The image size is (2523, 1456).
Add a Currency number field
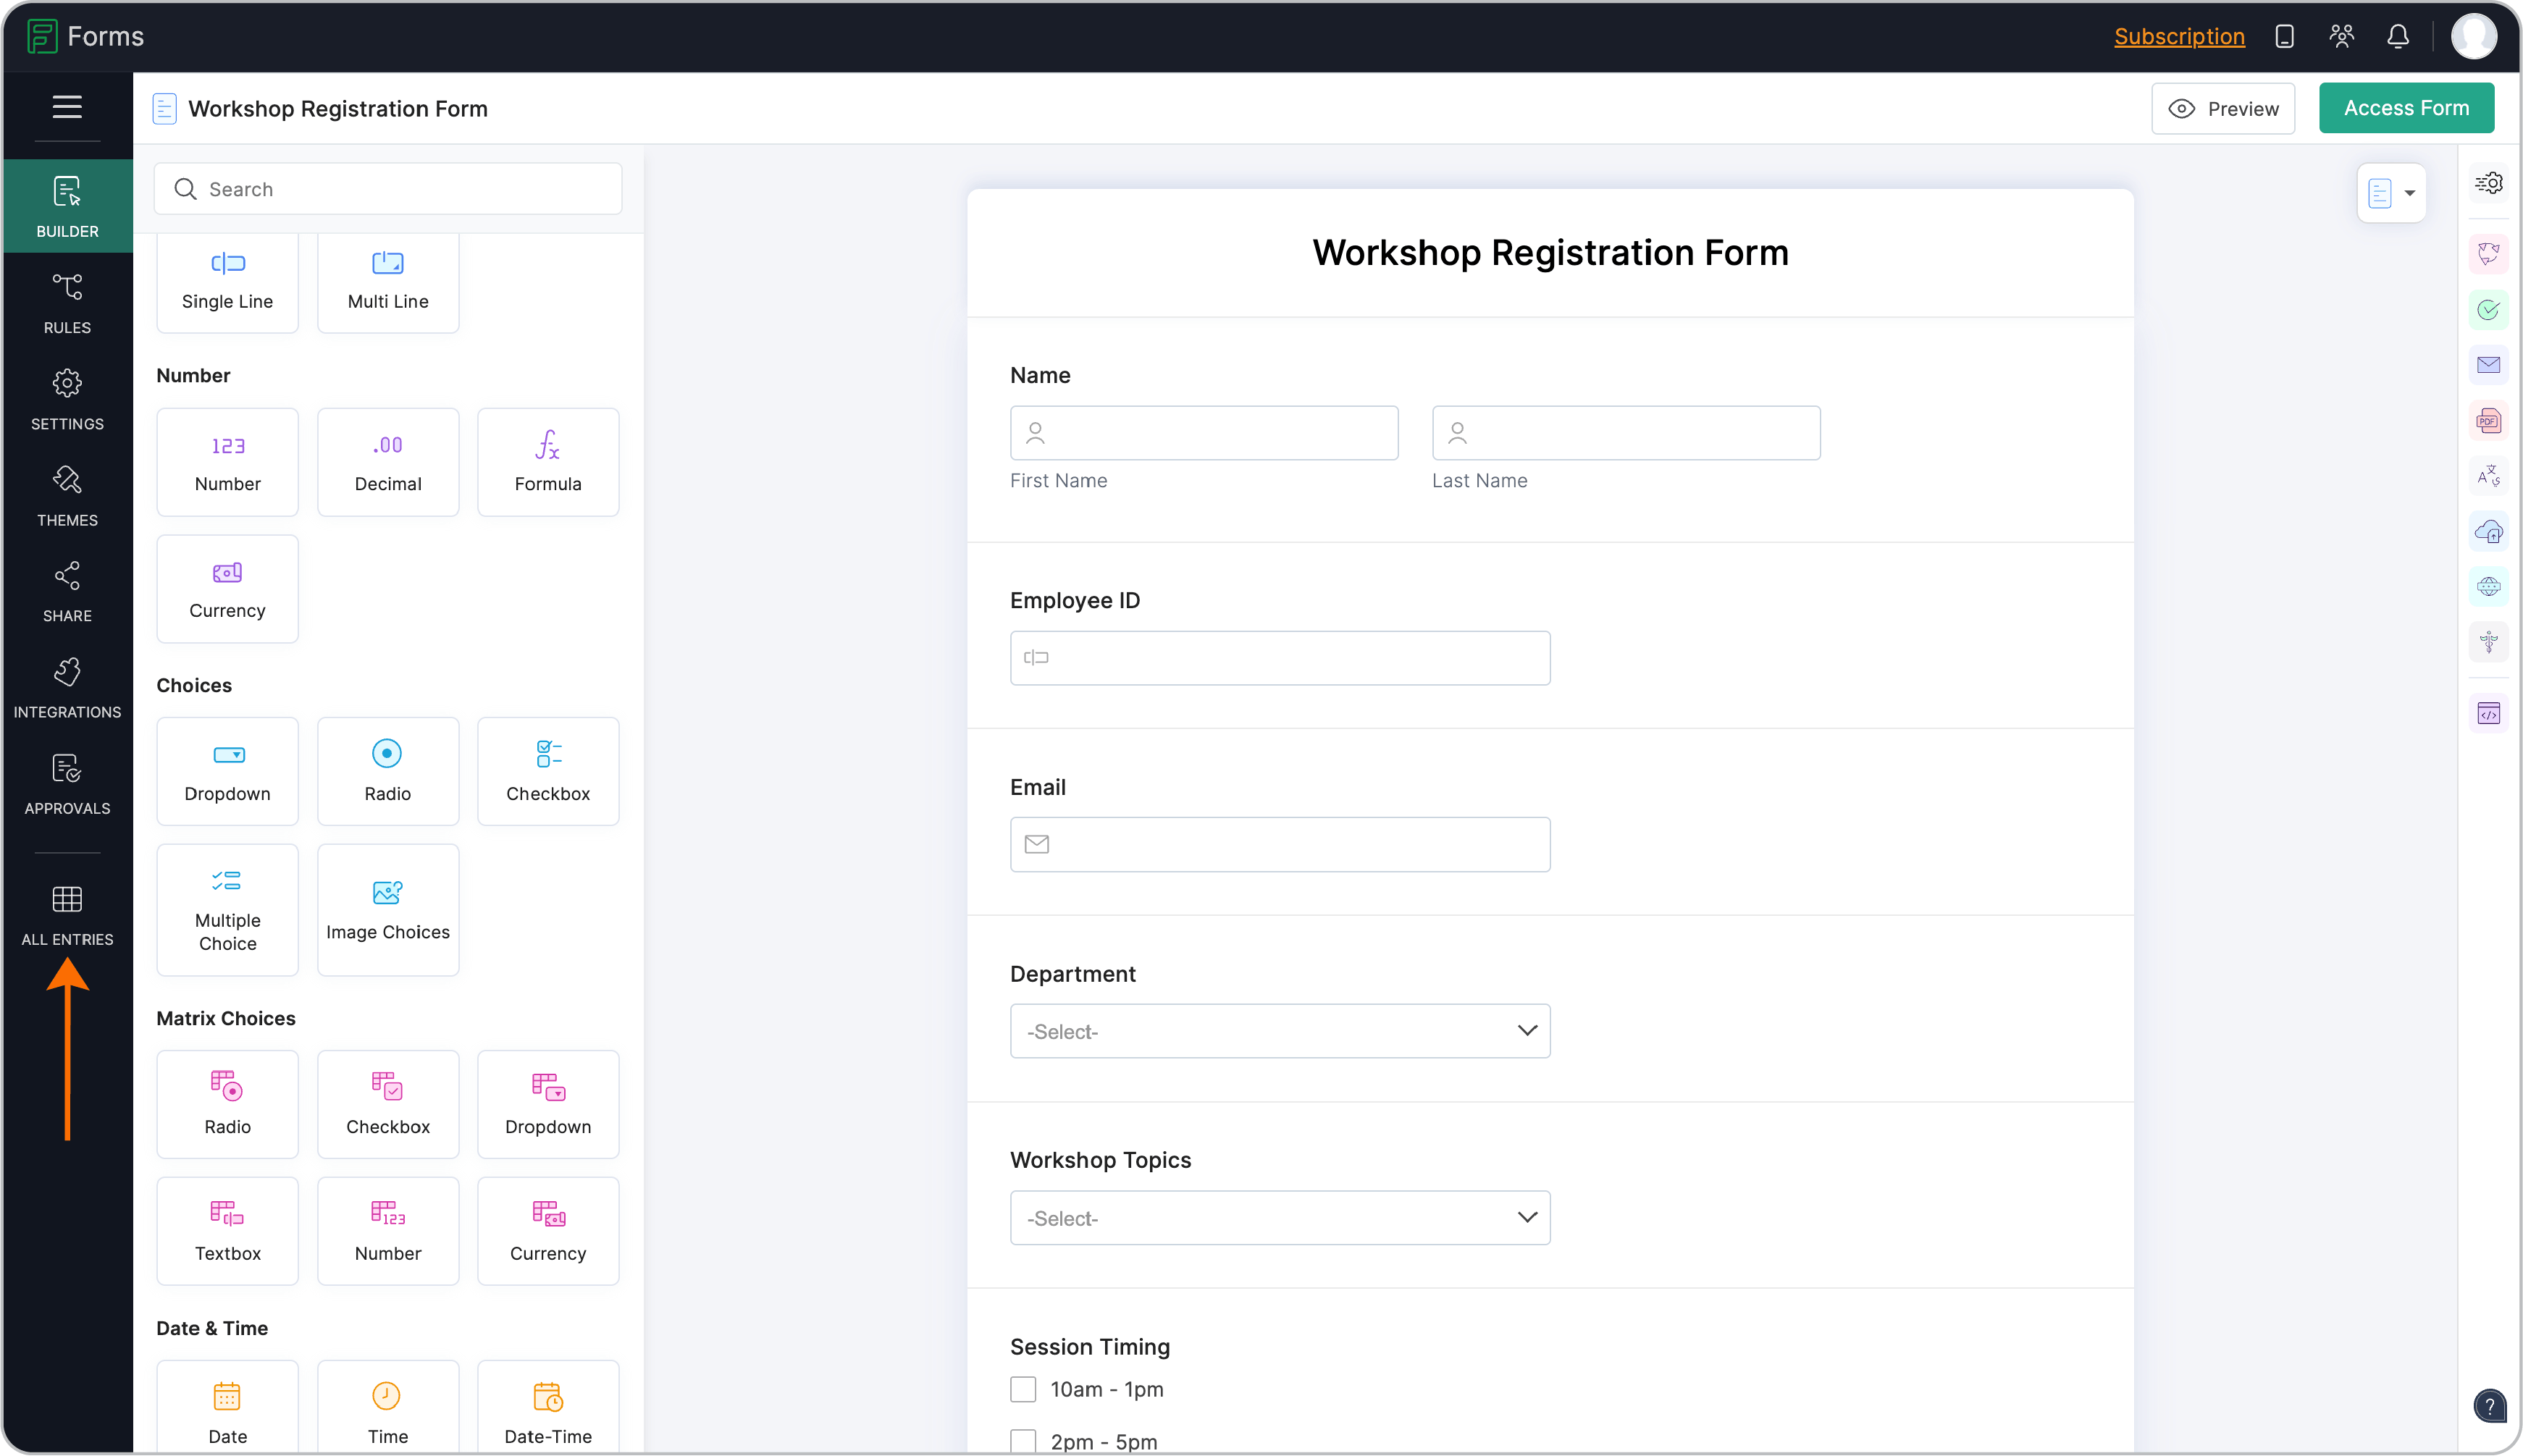227,588
